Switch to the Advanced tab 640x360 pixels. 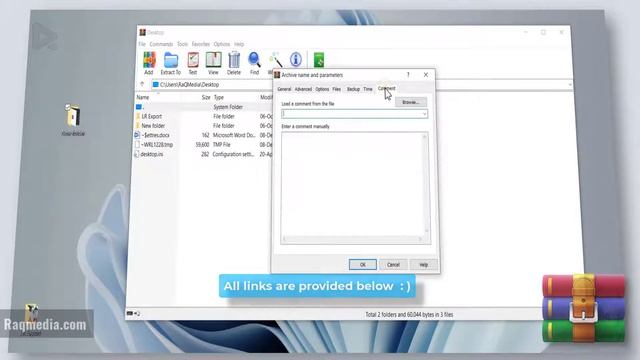(x=303, y=89)
